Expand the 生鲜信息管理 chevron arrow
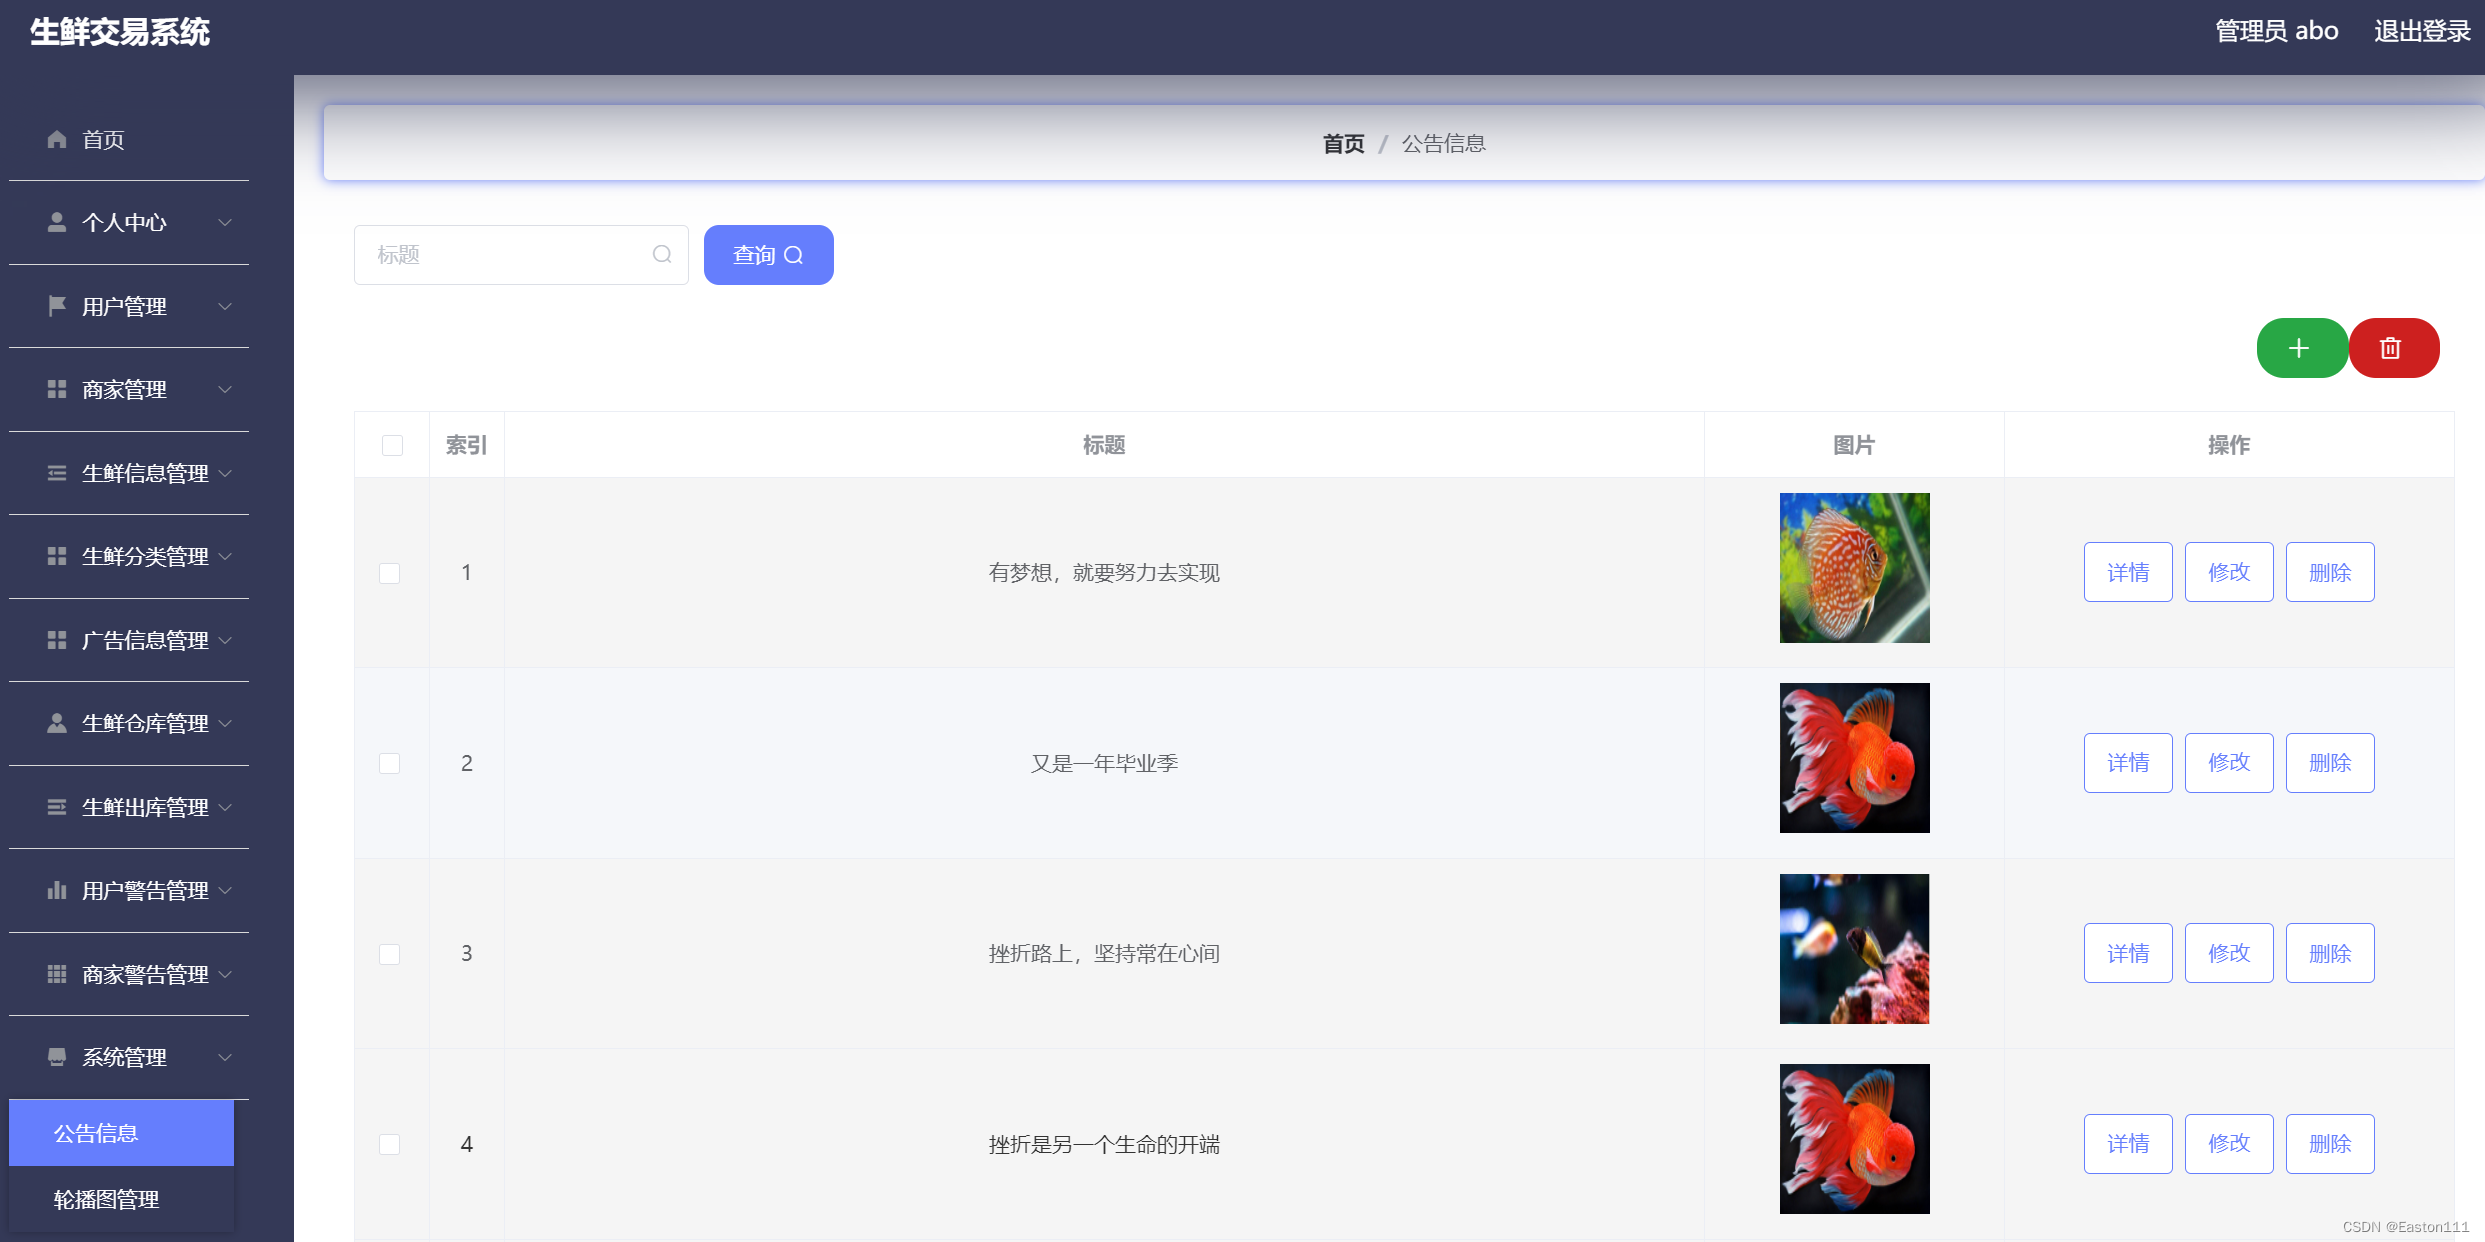This screenshot has width=2485, height=1242. click(x=225, y=473)
